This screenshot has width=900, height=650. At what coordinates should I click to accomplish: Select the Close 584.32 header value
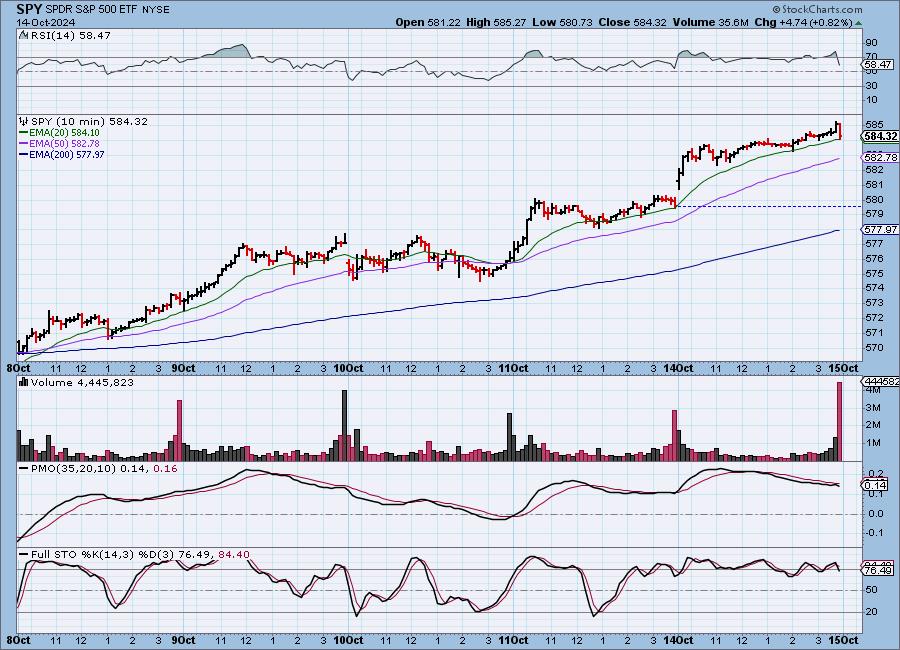633,22
